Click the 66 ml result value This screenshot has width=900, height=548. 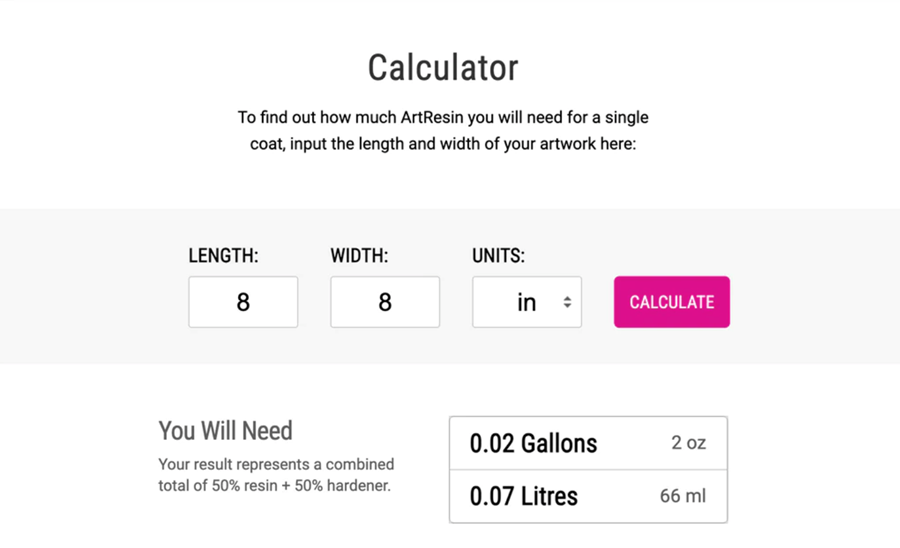tap(683, 496)
